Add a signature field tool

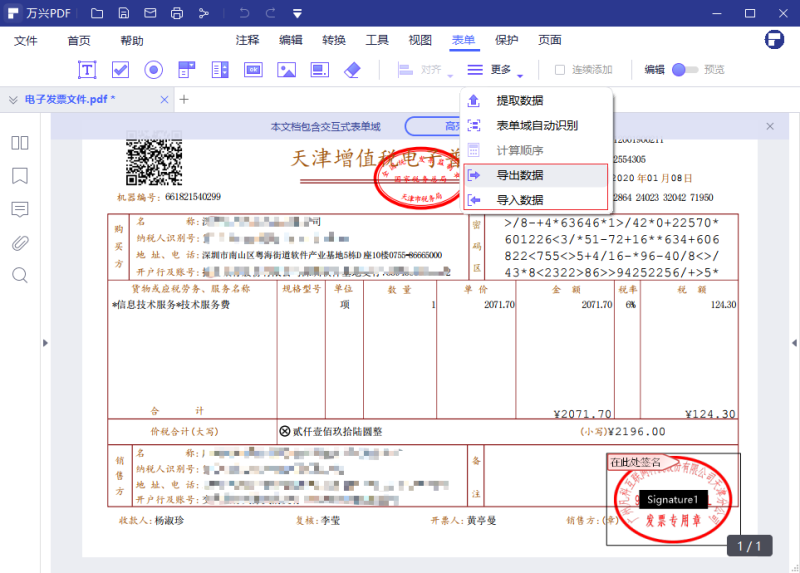click(319, 69)
